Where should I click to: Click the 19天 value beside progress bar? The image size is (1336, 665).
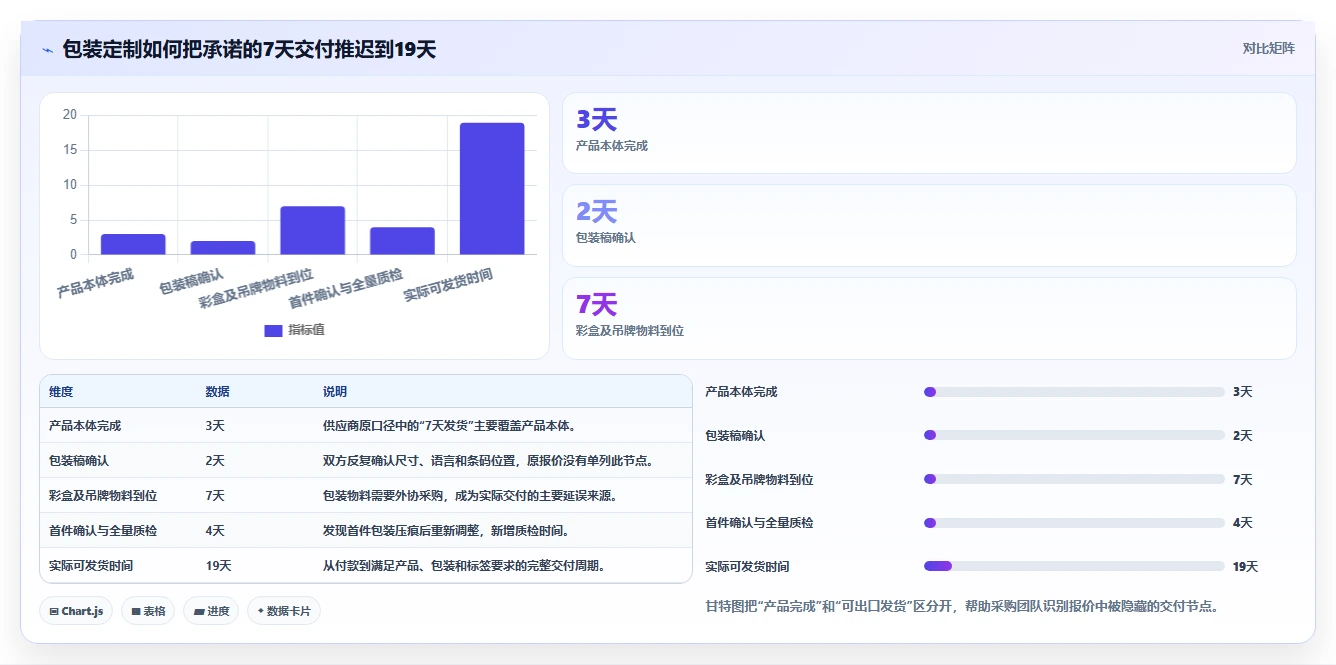tap(1246, 567)
